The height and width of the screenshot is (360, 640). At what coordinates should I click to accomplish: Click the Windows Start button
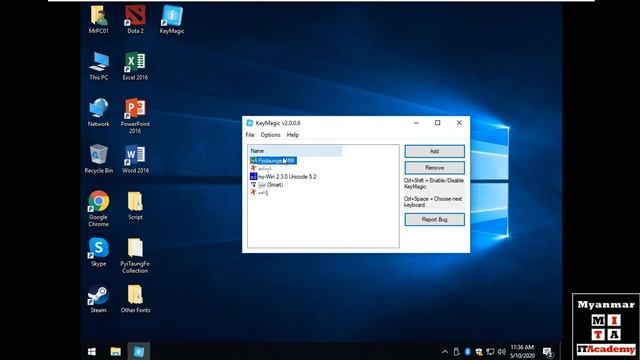pyautogui.click(x=92, y=351)
